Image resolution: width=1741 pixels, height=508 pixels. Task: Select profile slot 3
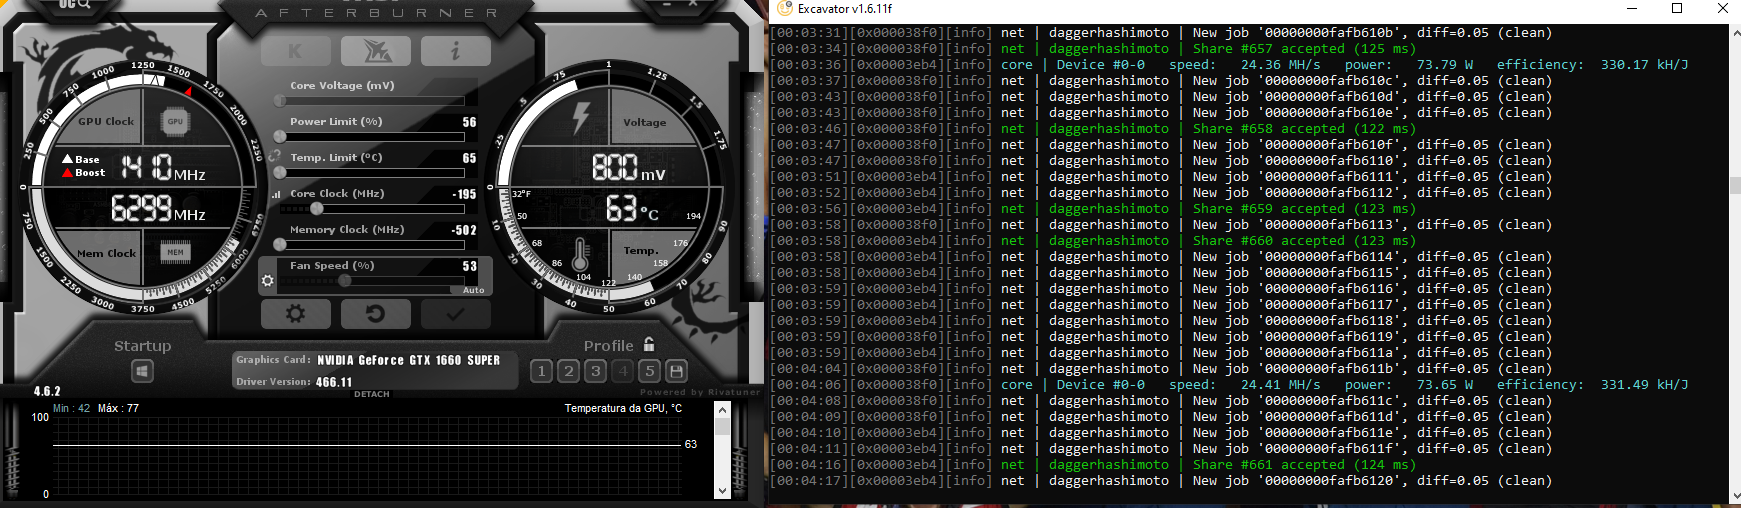[595, 371]
